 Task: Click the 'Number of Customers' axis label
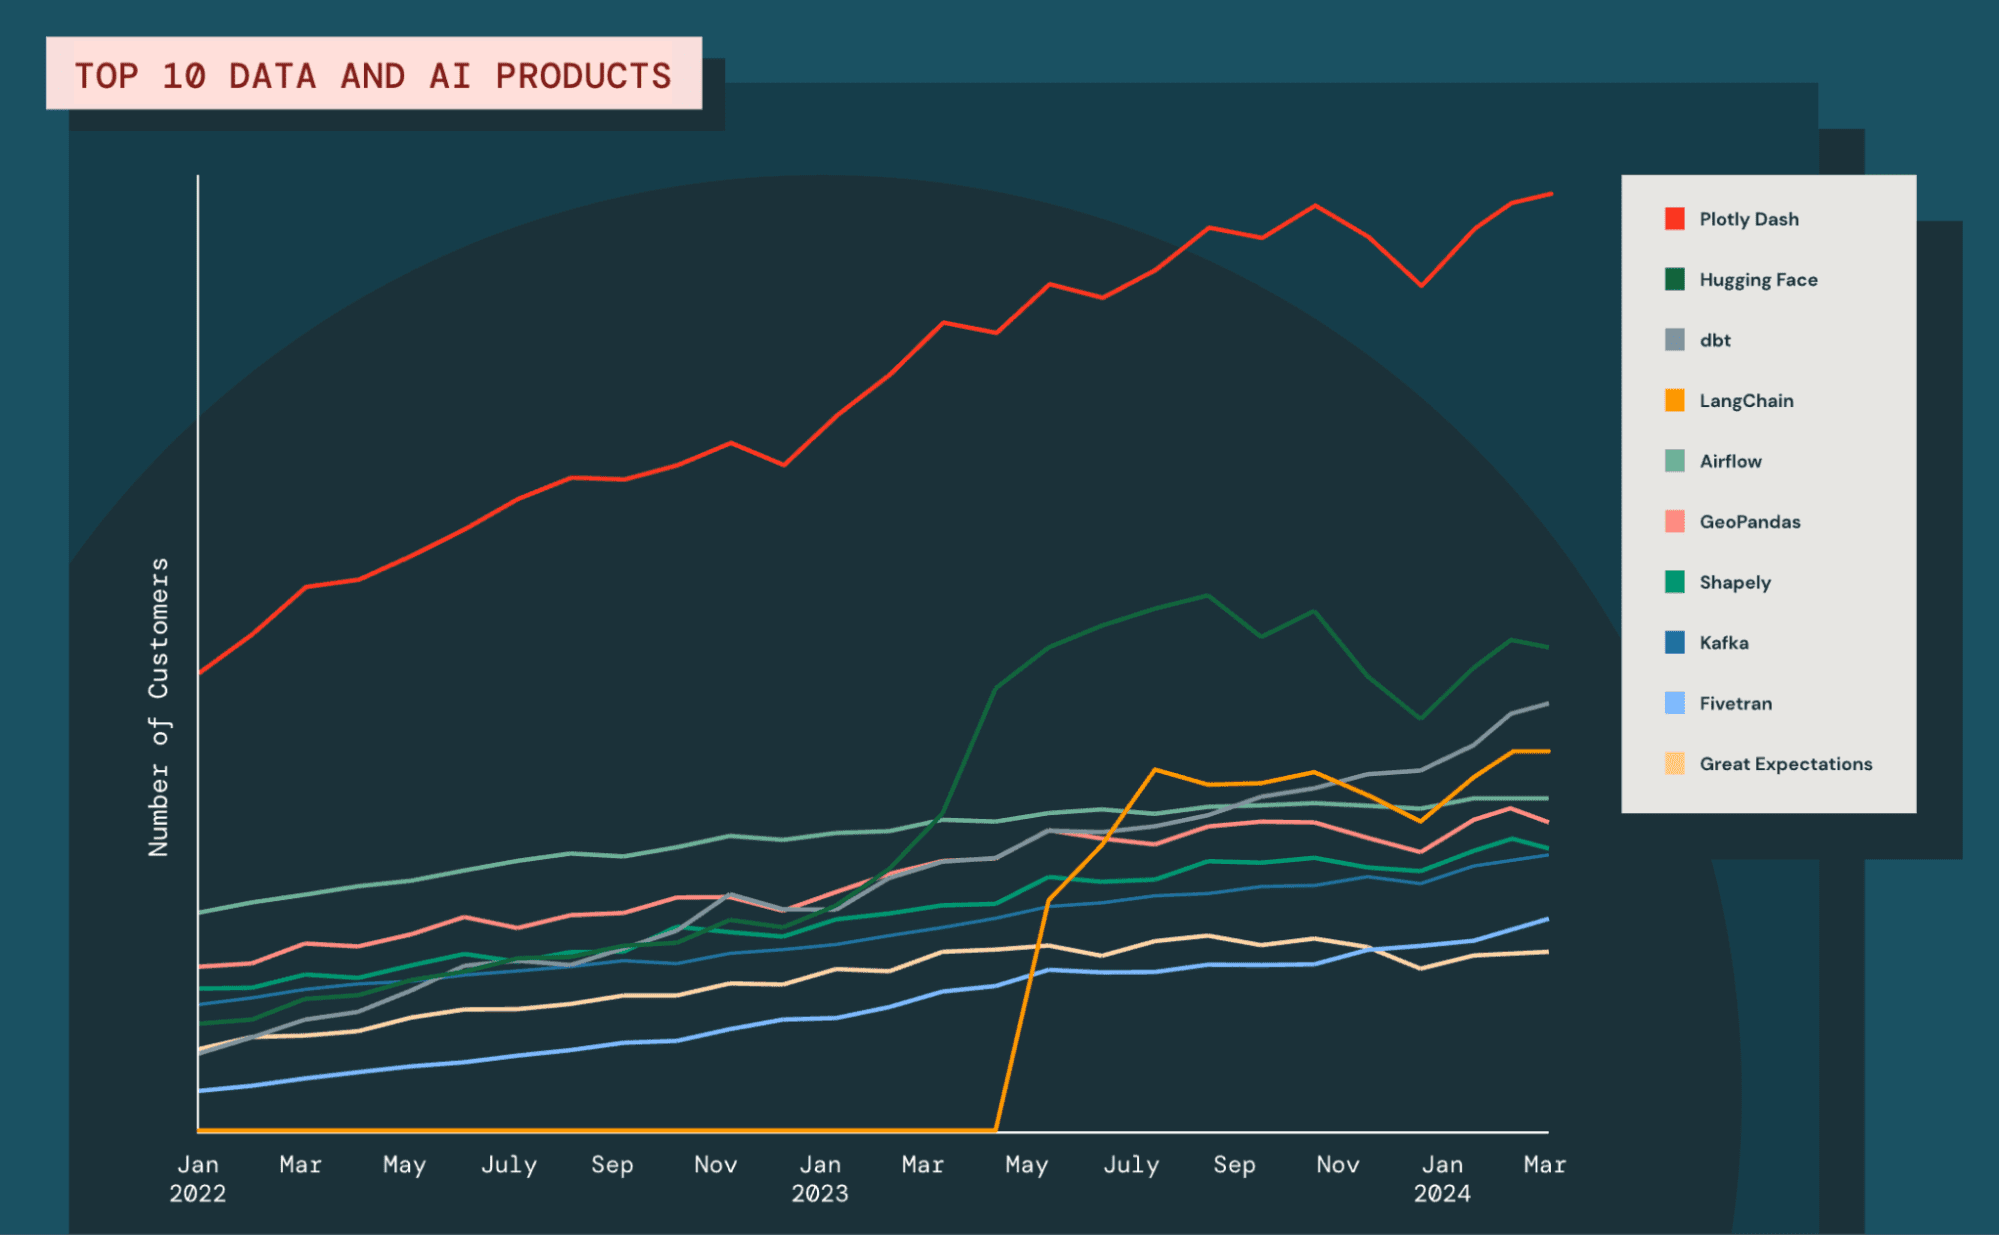click(158, 707)
